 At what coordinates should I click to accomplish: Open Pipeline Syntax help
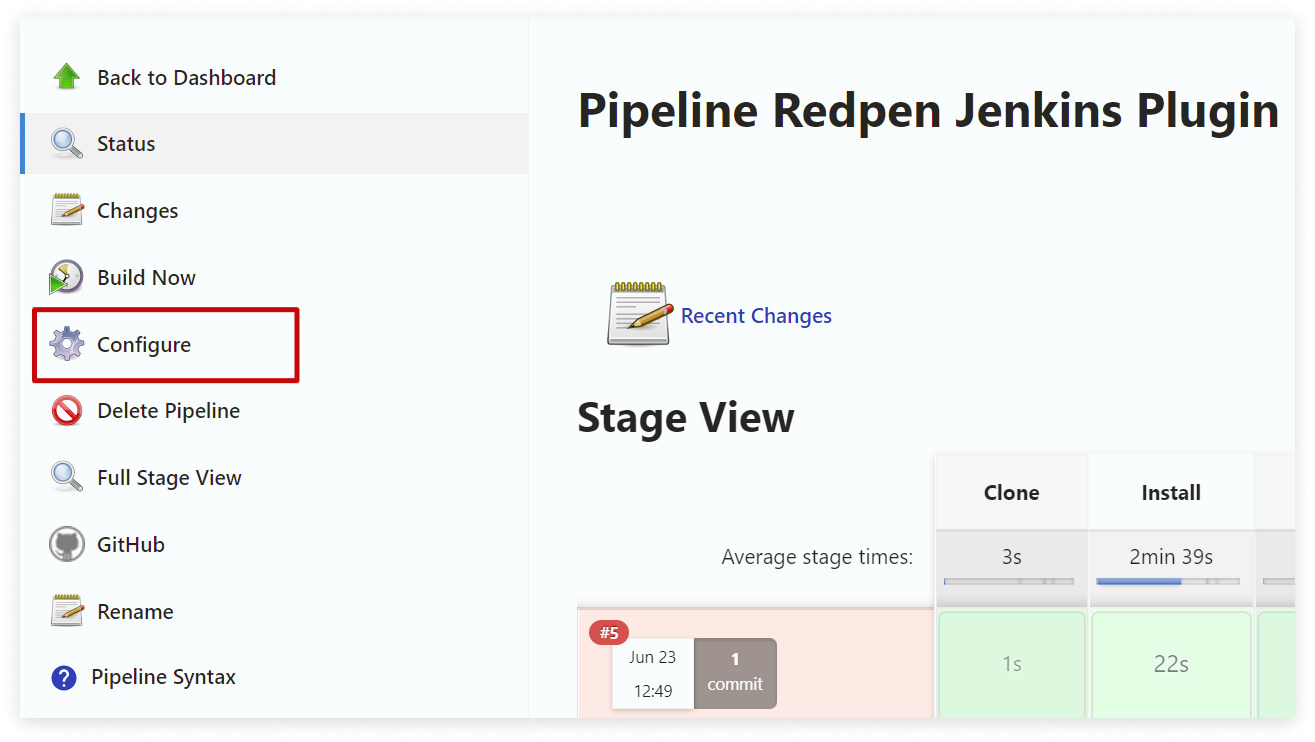pyautogui.click(x=163, y=677)
